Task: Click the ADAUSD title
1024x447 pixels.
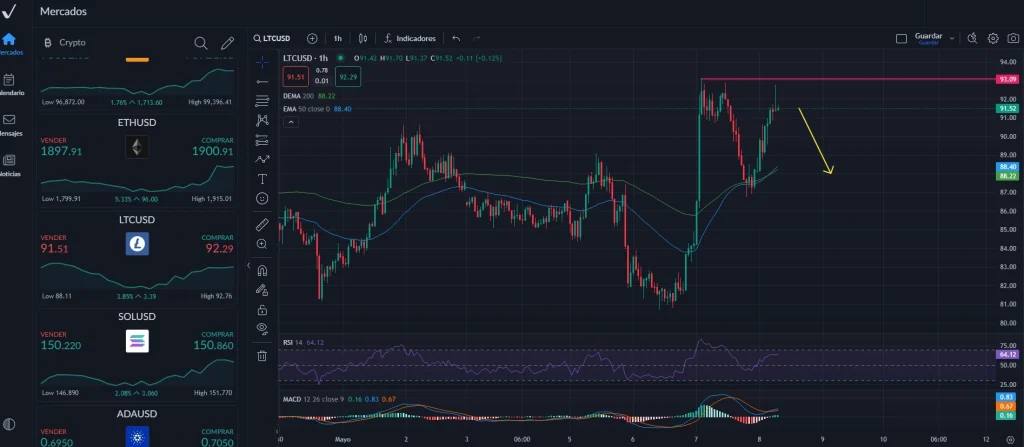Action: click(x=137, y=414)
